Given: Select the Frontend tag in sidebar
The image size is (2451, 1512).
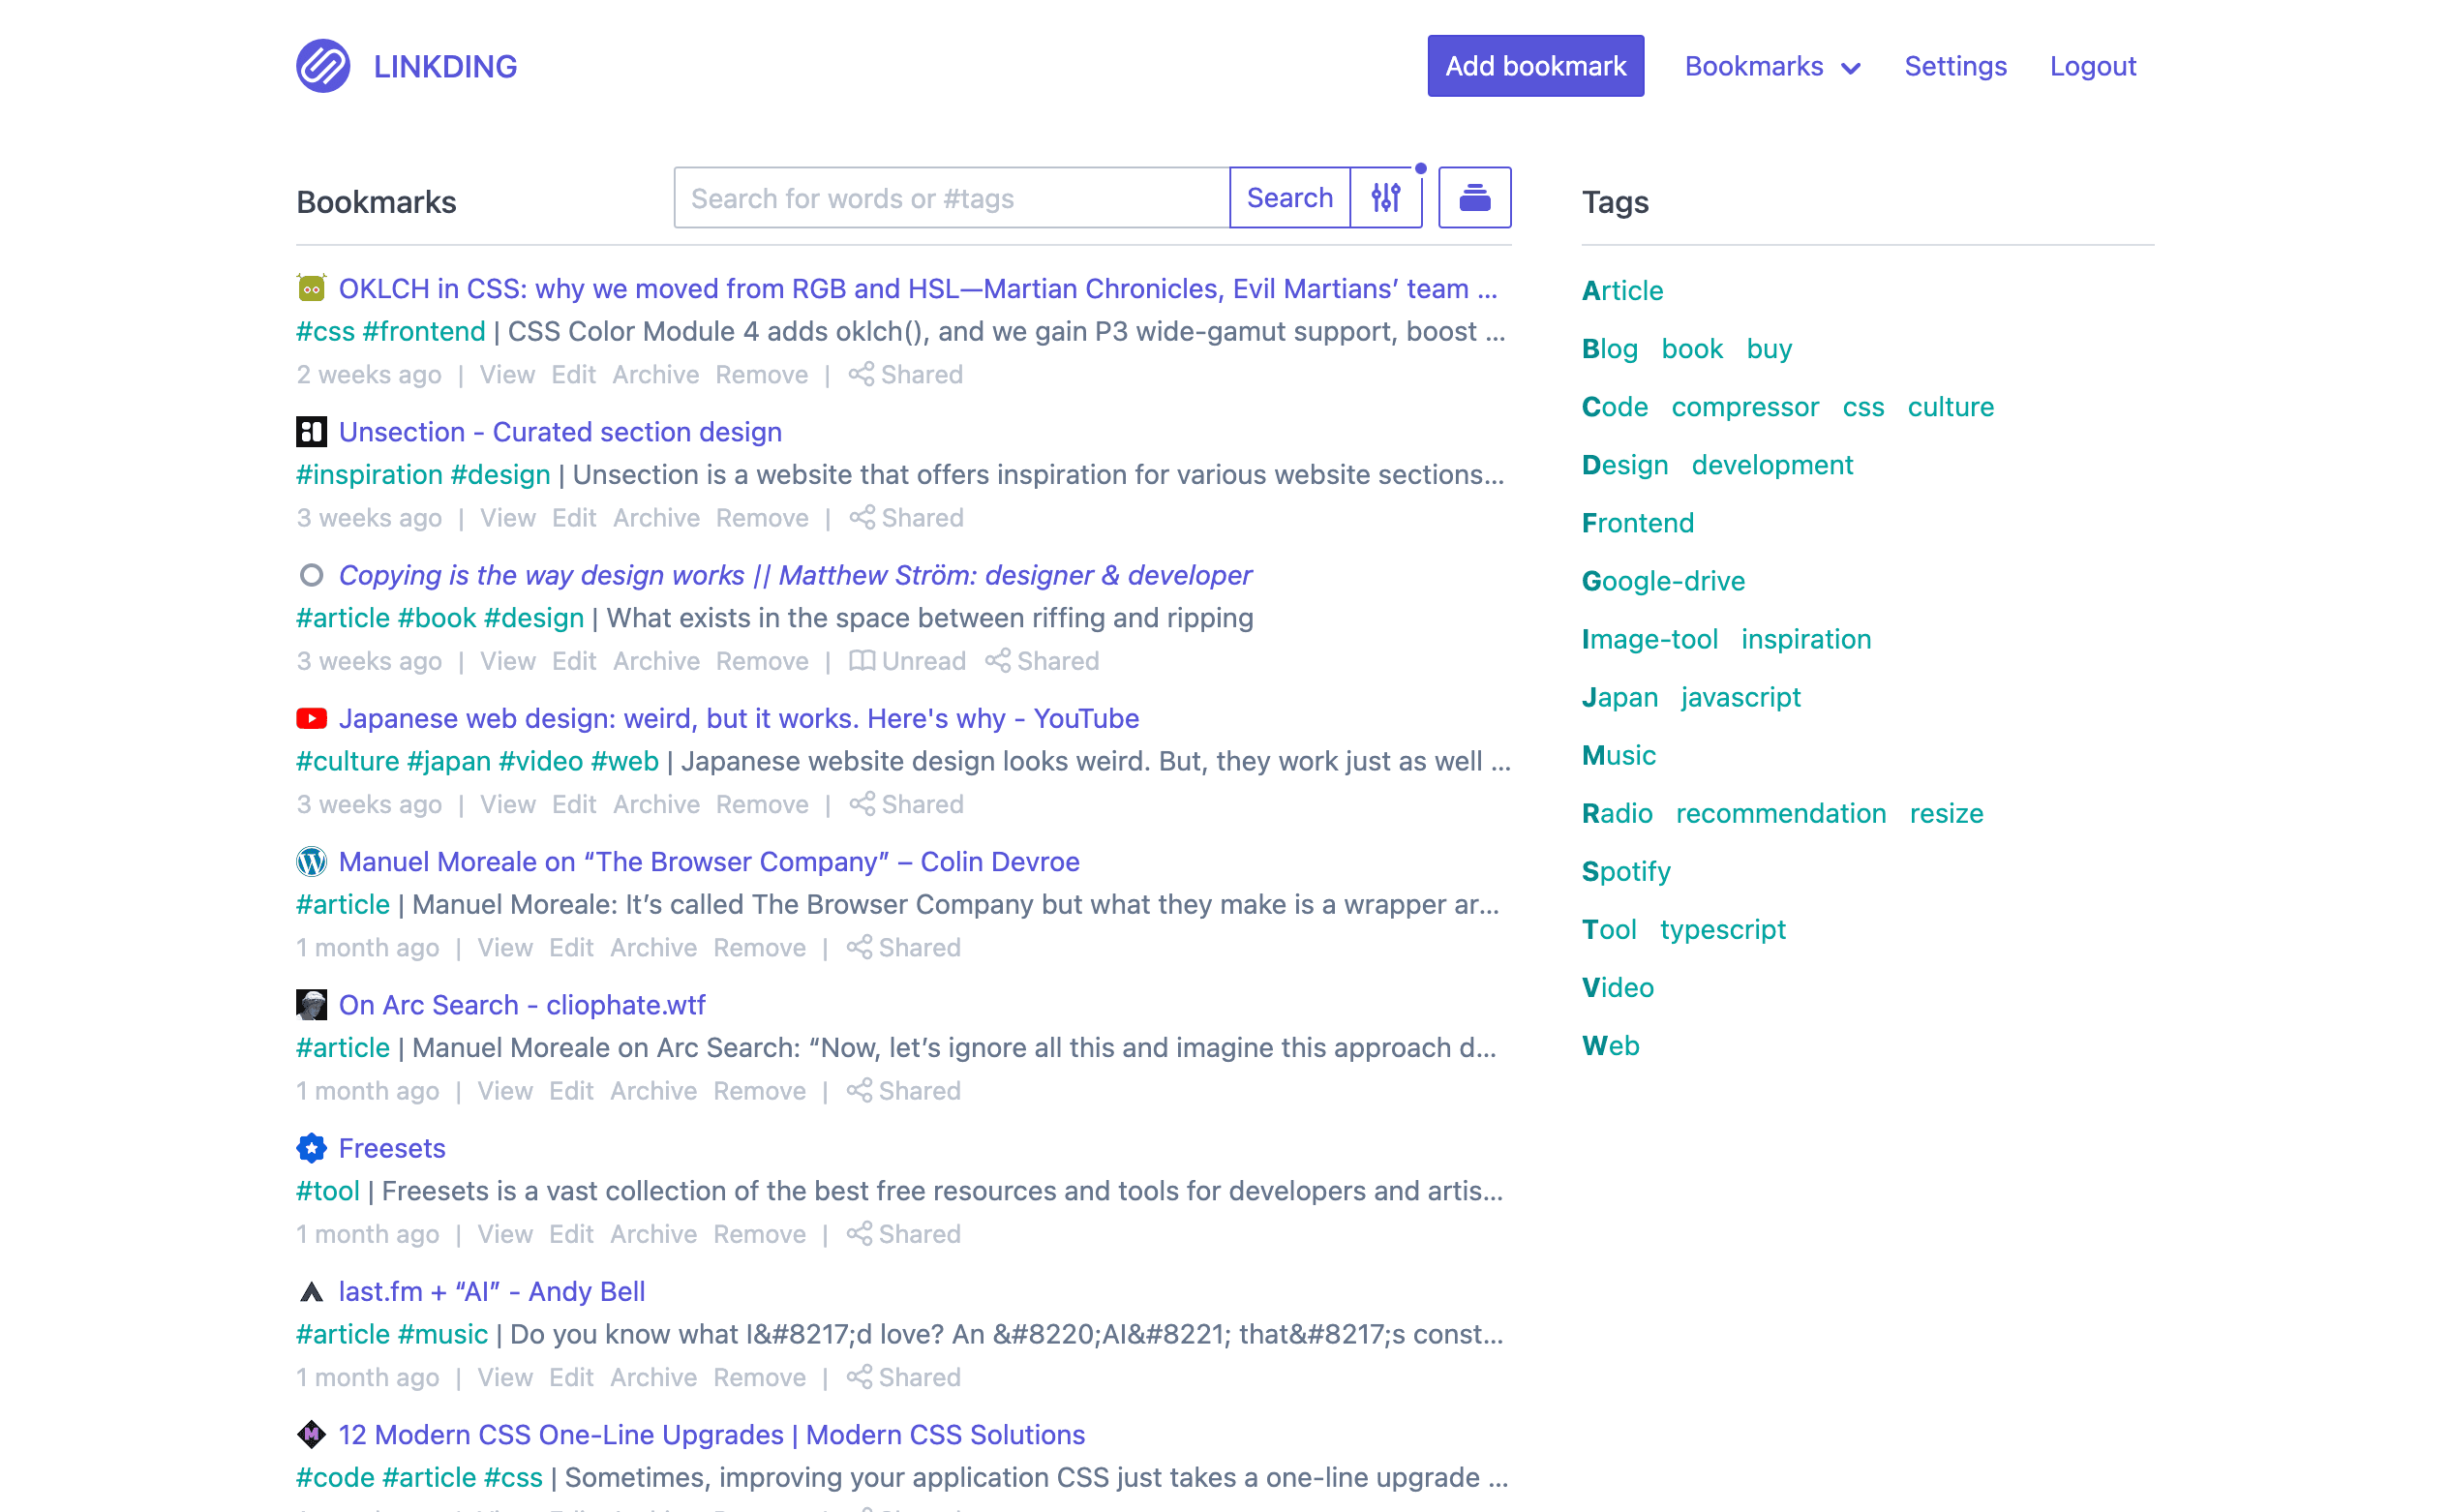Looking at the screenshot, I should [x=1637, y=522].
